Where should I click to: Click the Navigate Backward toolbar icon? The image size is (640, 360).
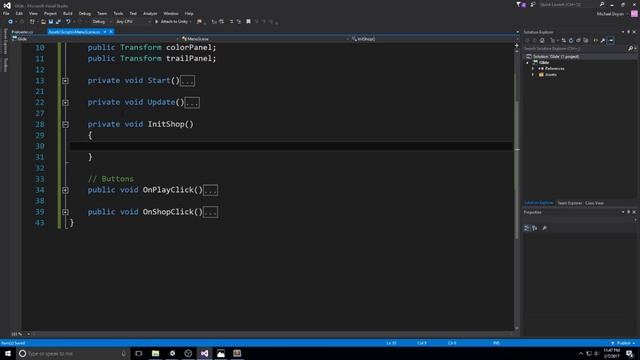point(10,22)
